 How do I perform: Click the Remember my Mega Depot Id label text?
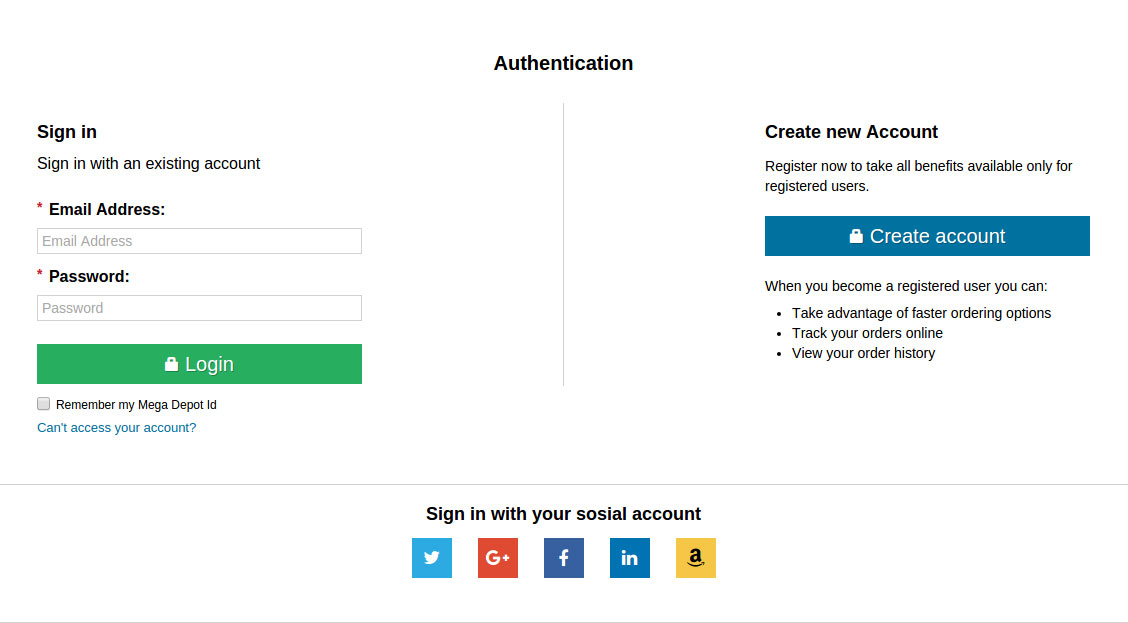(x=136, y=405)
